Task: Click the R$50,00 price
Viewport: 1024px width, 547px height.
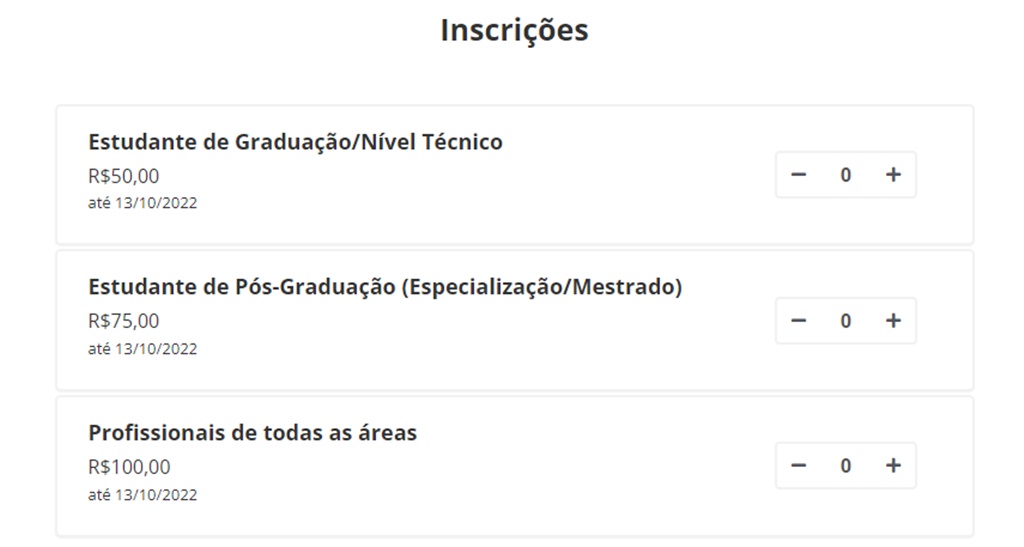Action: (x=124, y=176)
